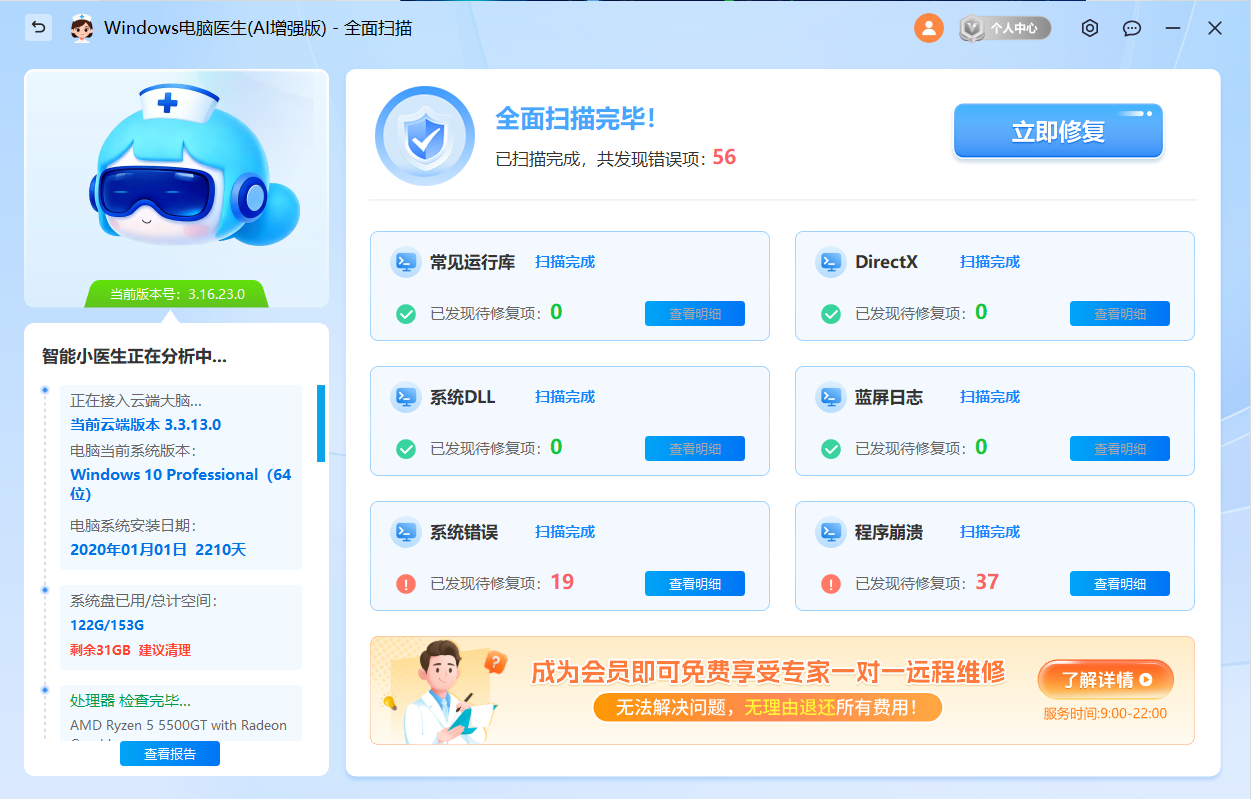Click 查看报告 button in left panel
The image size is (1251, 799).
point(170,754)
